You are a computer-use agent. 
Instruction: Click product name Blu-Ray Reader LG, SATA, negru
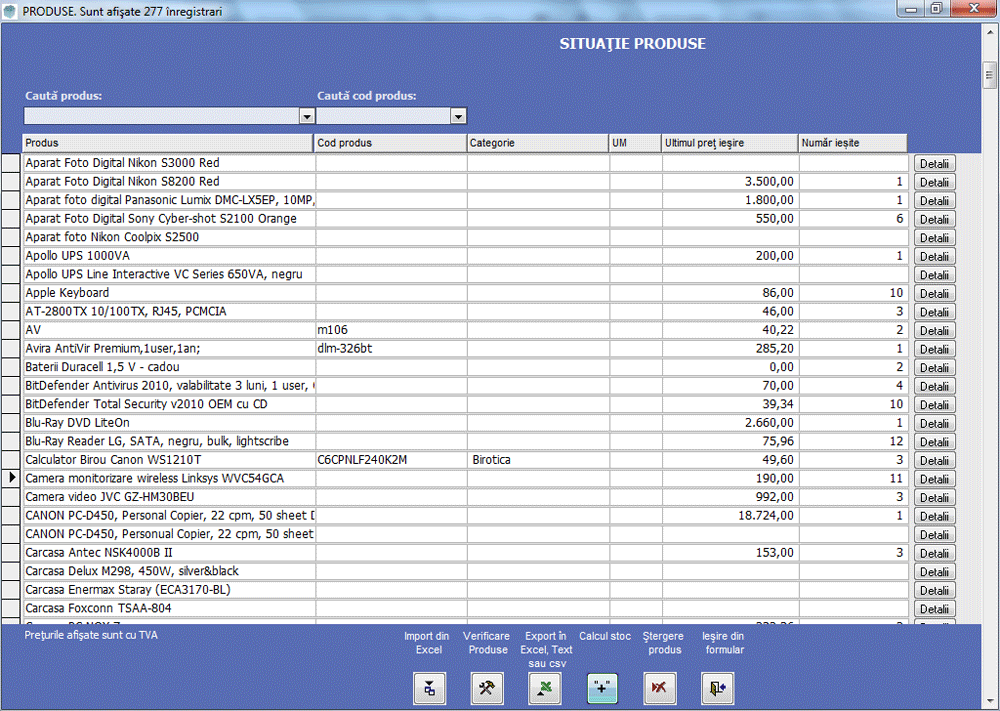[x=157, y=441]
